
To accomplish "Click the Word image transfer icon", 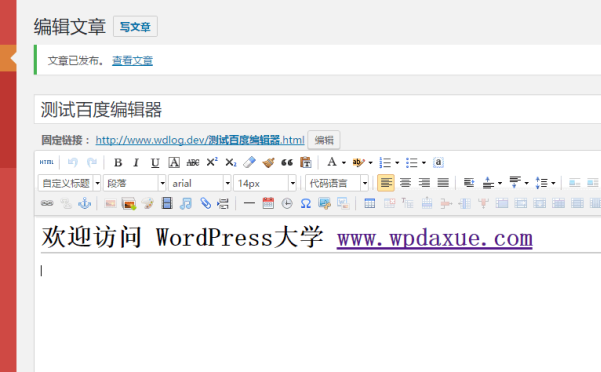I will (x=343, y=203).
